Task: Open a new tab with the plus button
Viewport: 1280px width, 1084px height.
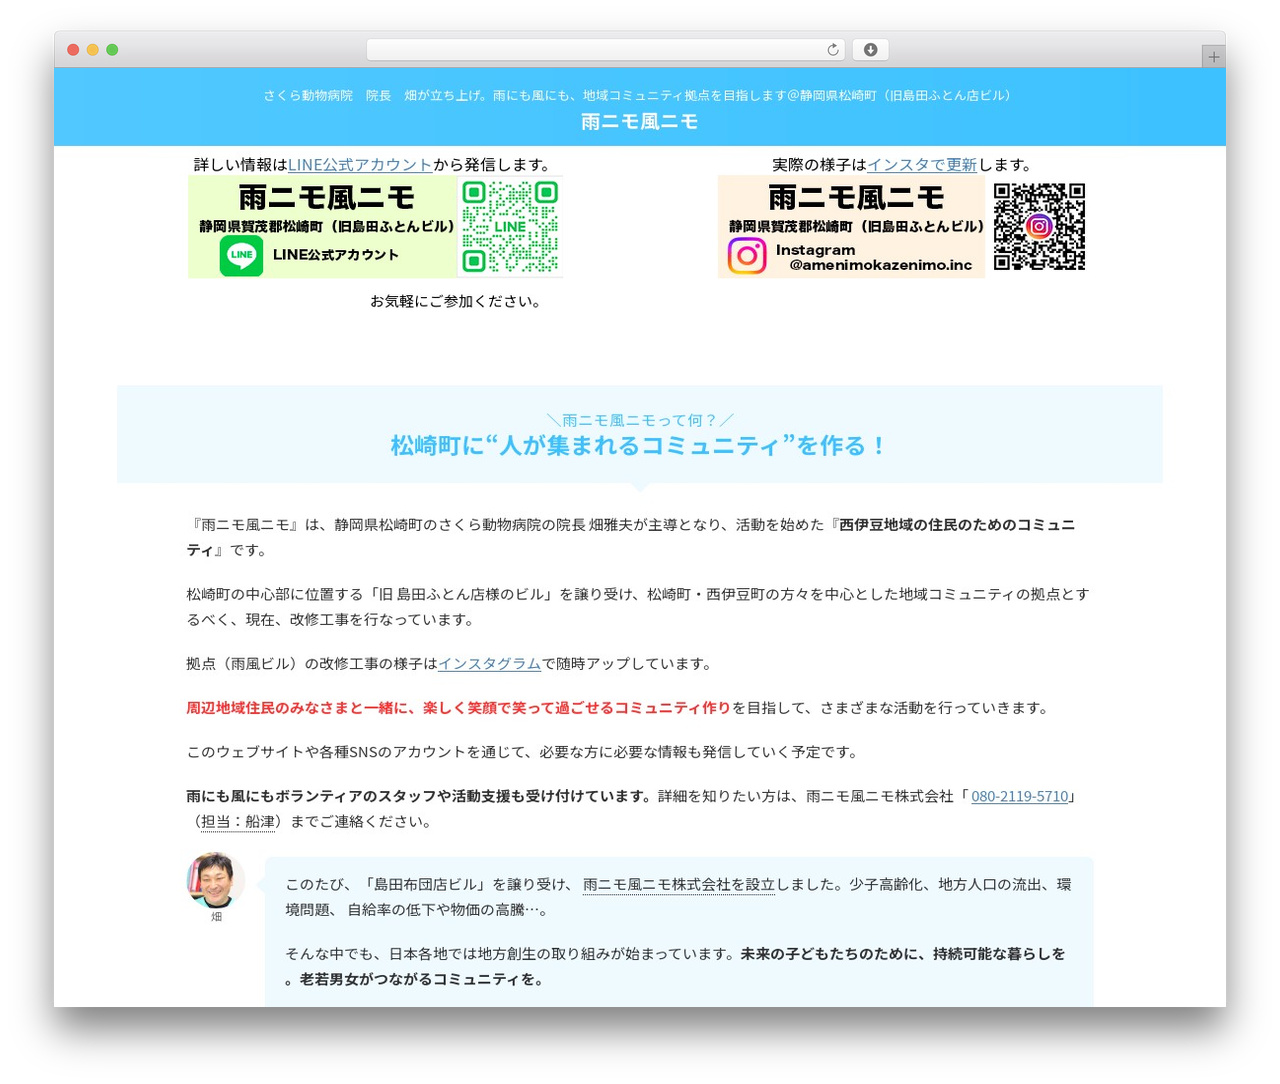Action: pos(1213,57)
